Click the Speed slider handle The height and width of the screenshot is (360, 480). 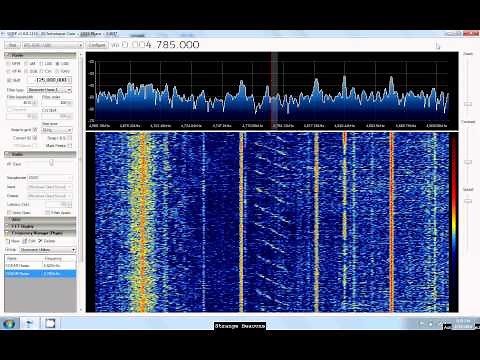tap(468, 201)
